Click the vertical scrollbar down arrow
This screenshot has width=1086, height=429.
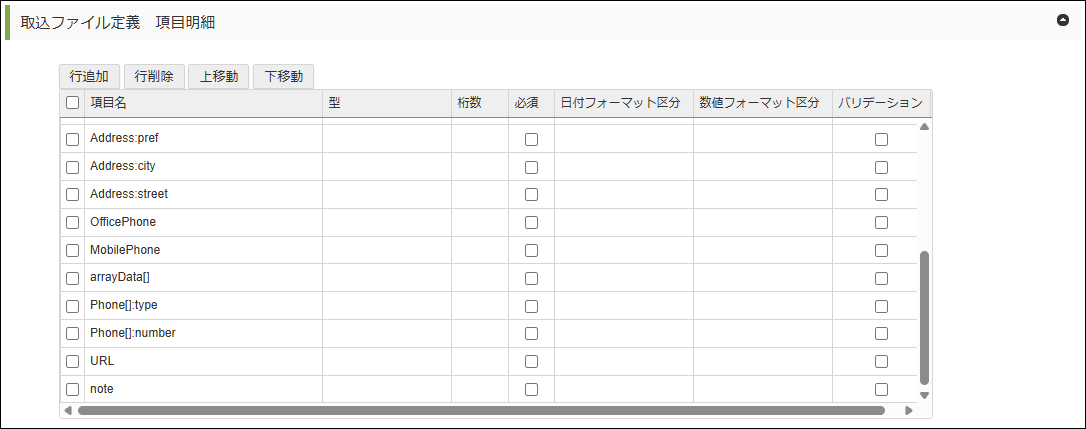924,395
